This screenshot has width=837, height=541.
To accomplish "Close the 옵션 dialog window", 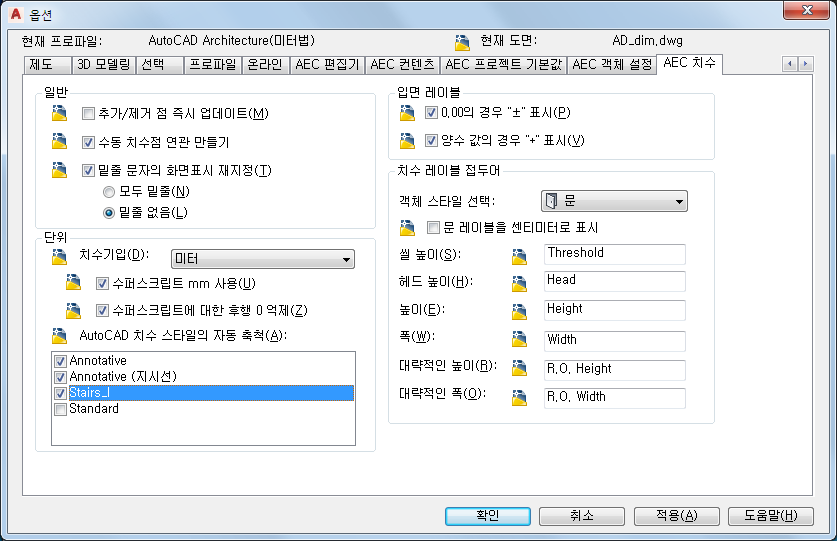I will pyautogui.click(x=807, y=11).
